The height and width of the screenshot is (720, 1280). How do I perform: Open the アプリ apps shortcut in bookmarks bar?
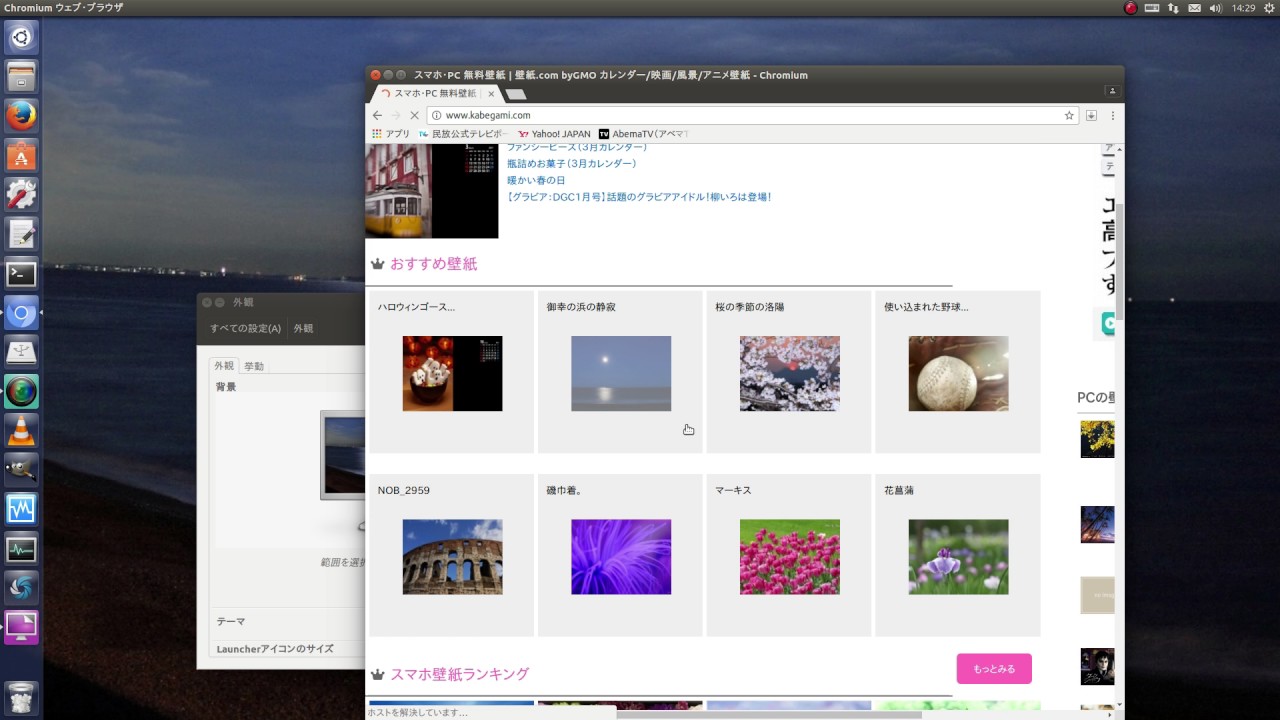click(391, 134)
